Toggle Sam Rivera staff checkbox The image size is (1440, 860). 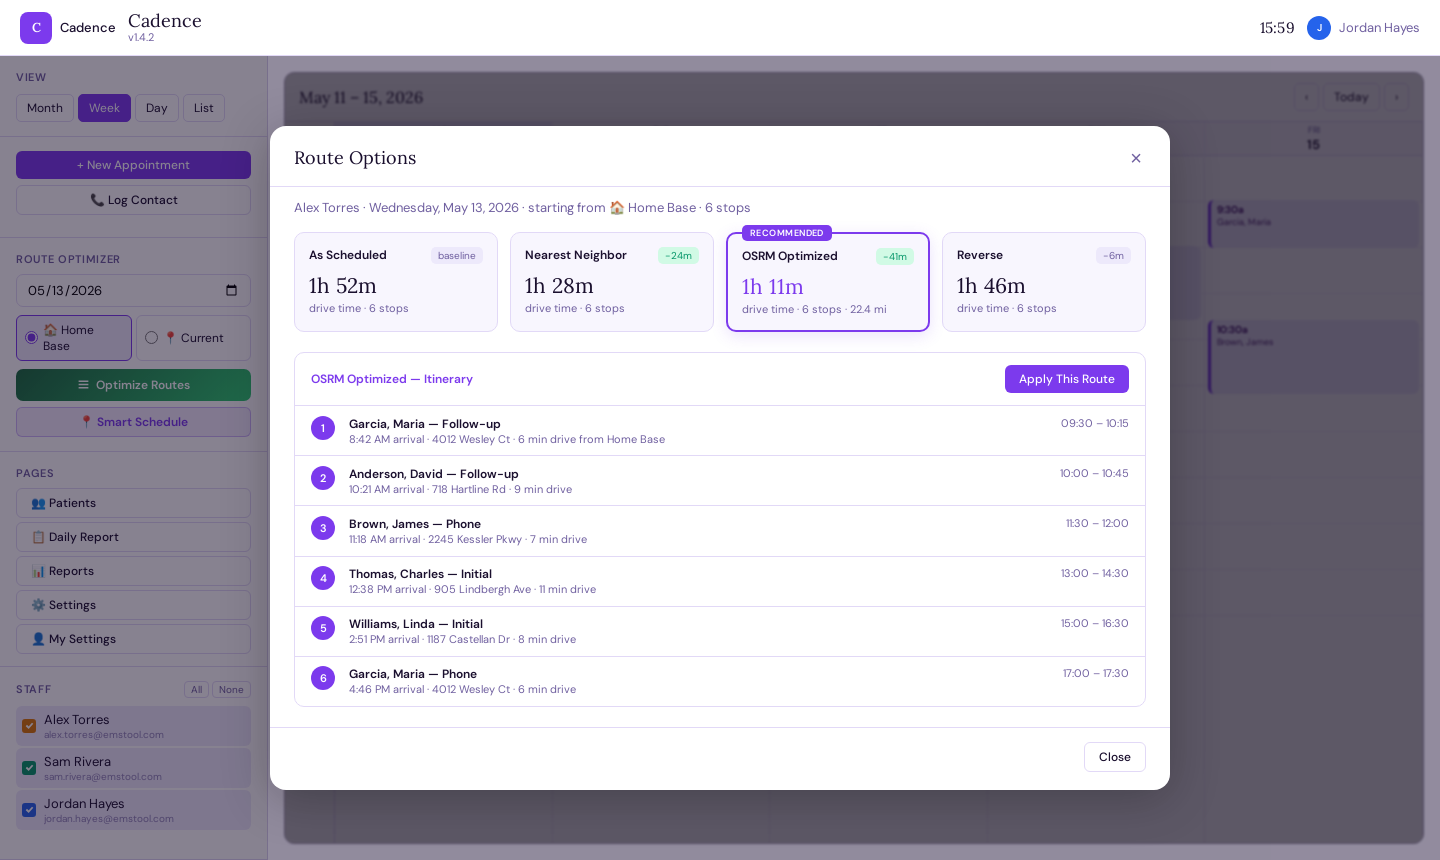(x=29, y=768)
